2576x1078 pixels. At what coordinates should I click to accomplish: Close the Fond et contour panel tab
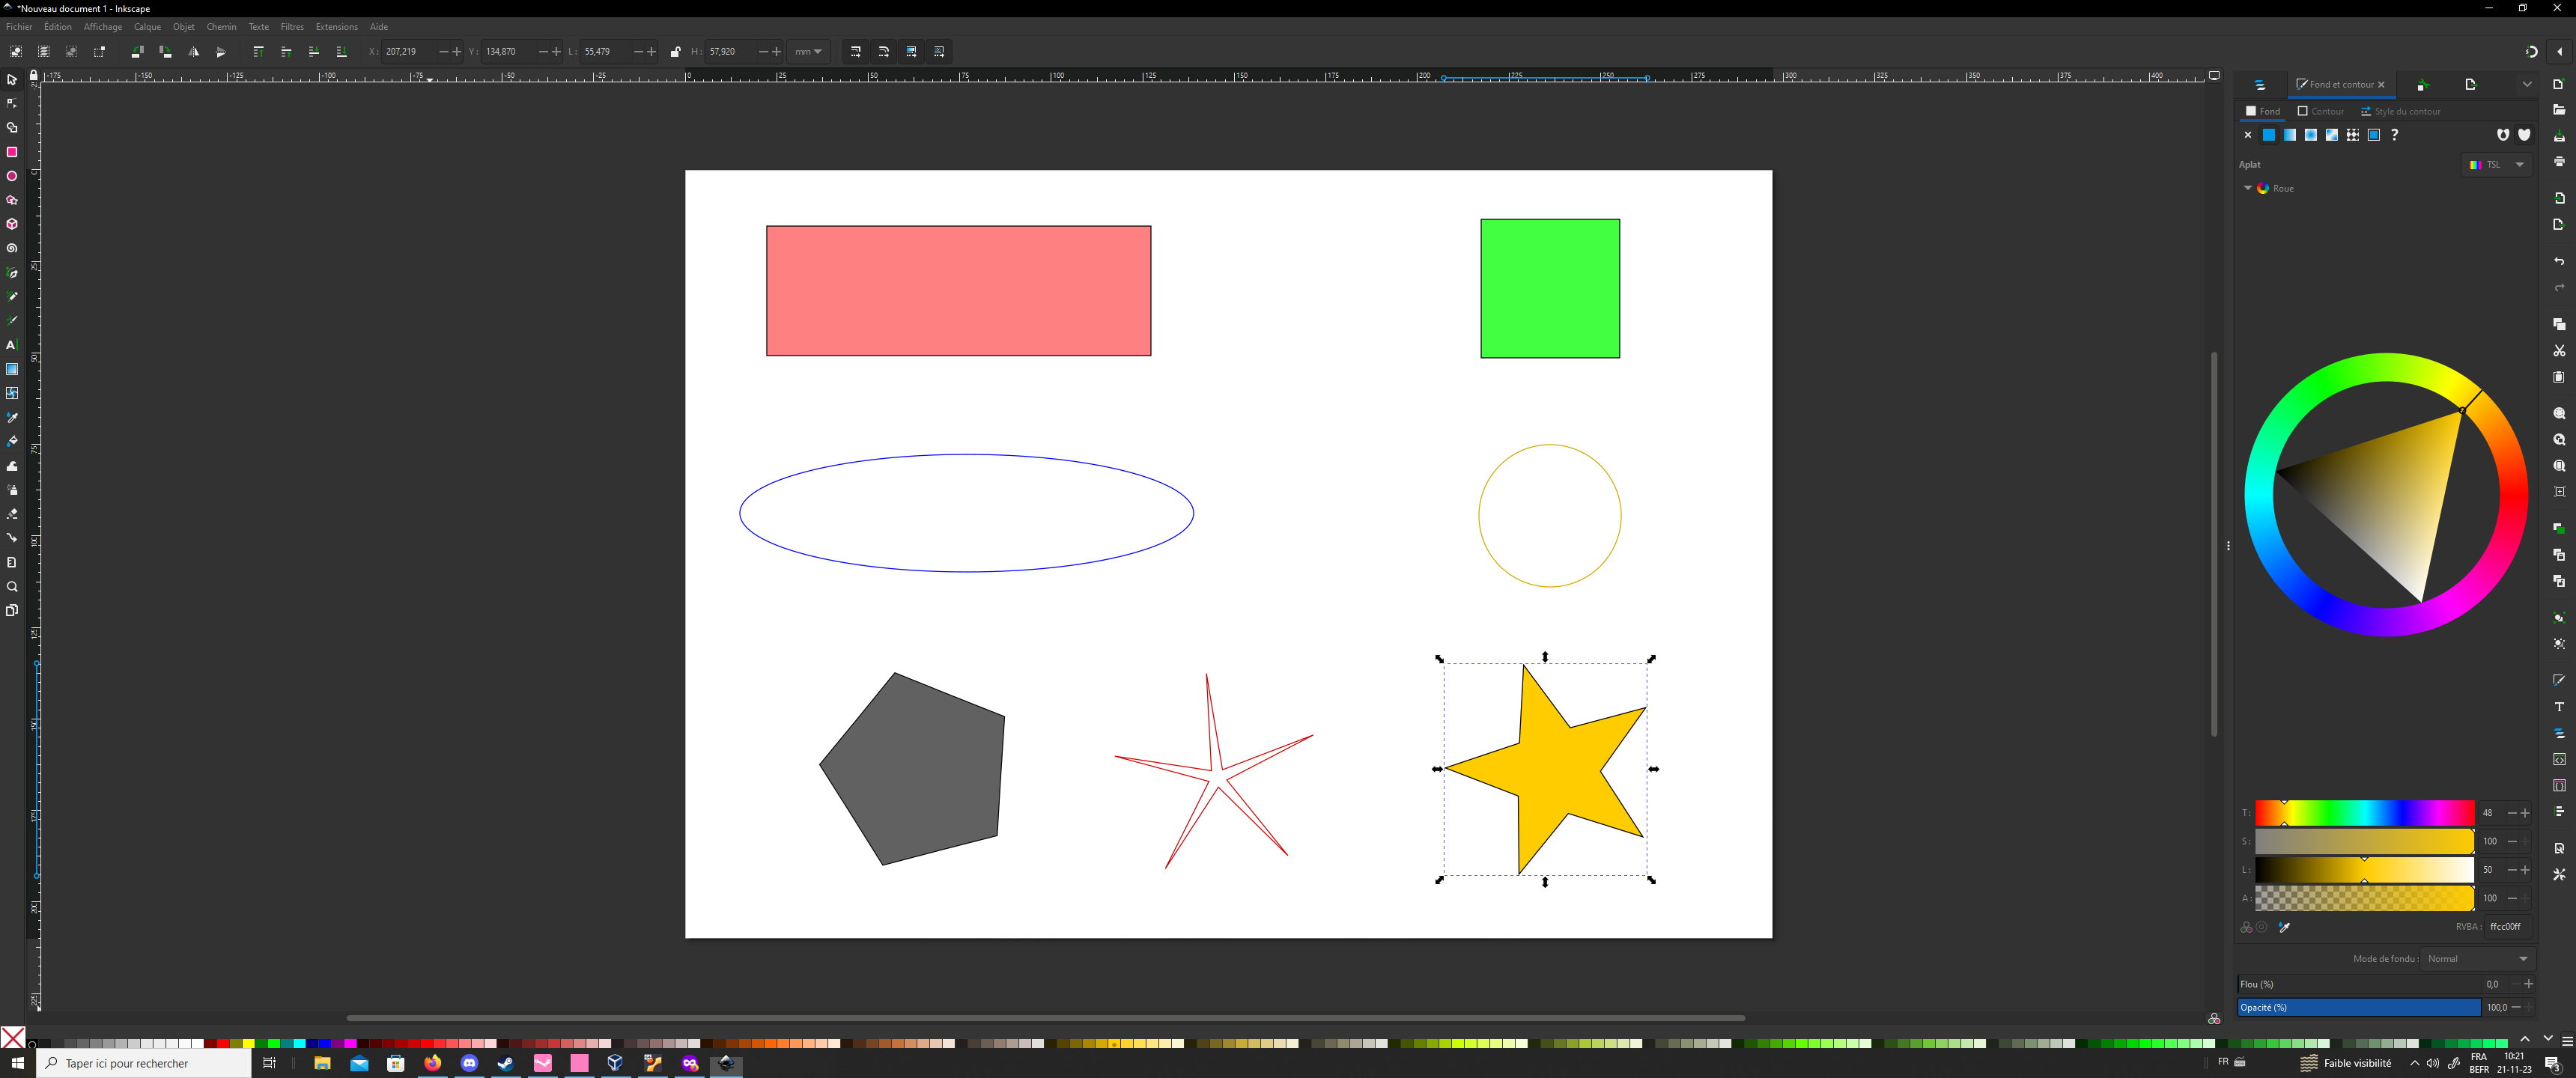[2381, 85]
